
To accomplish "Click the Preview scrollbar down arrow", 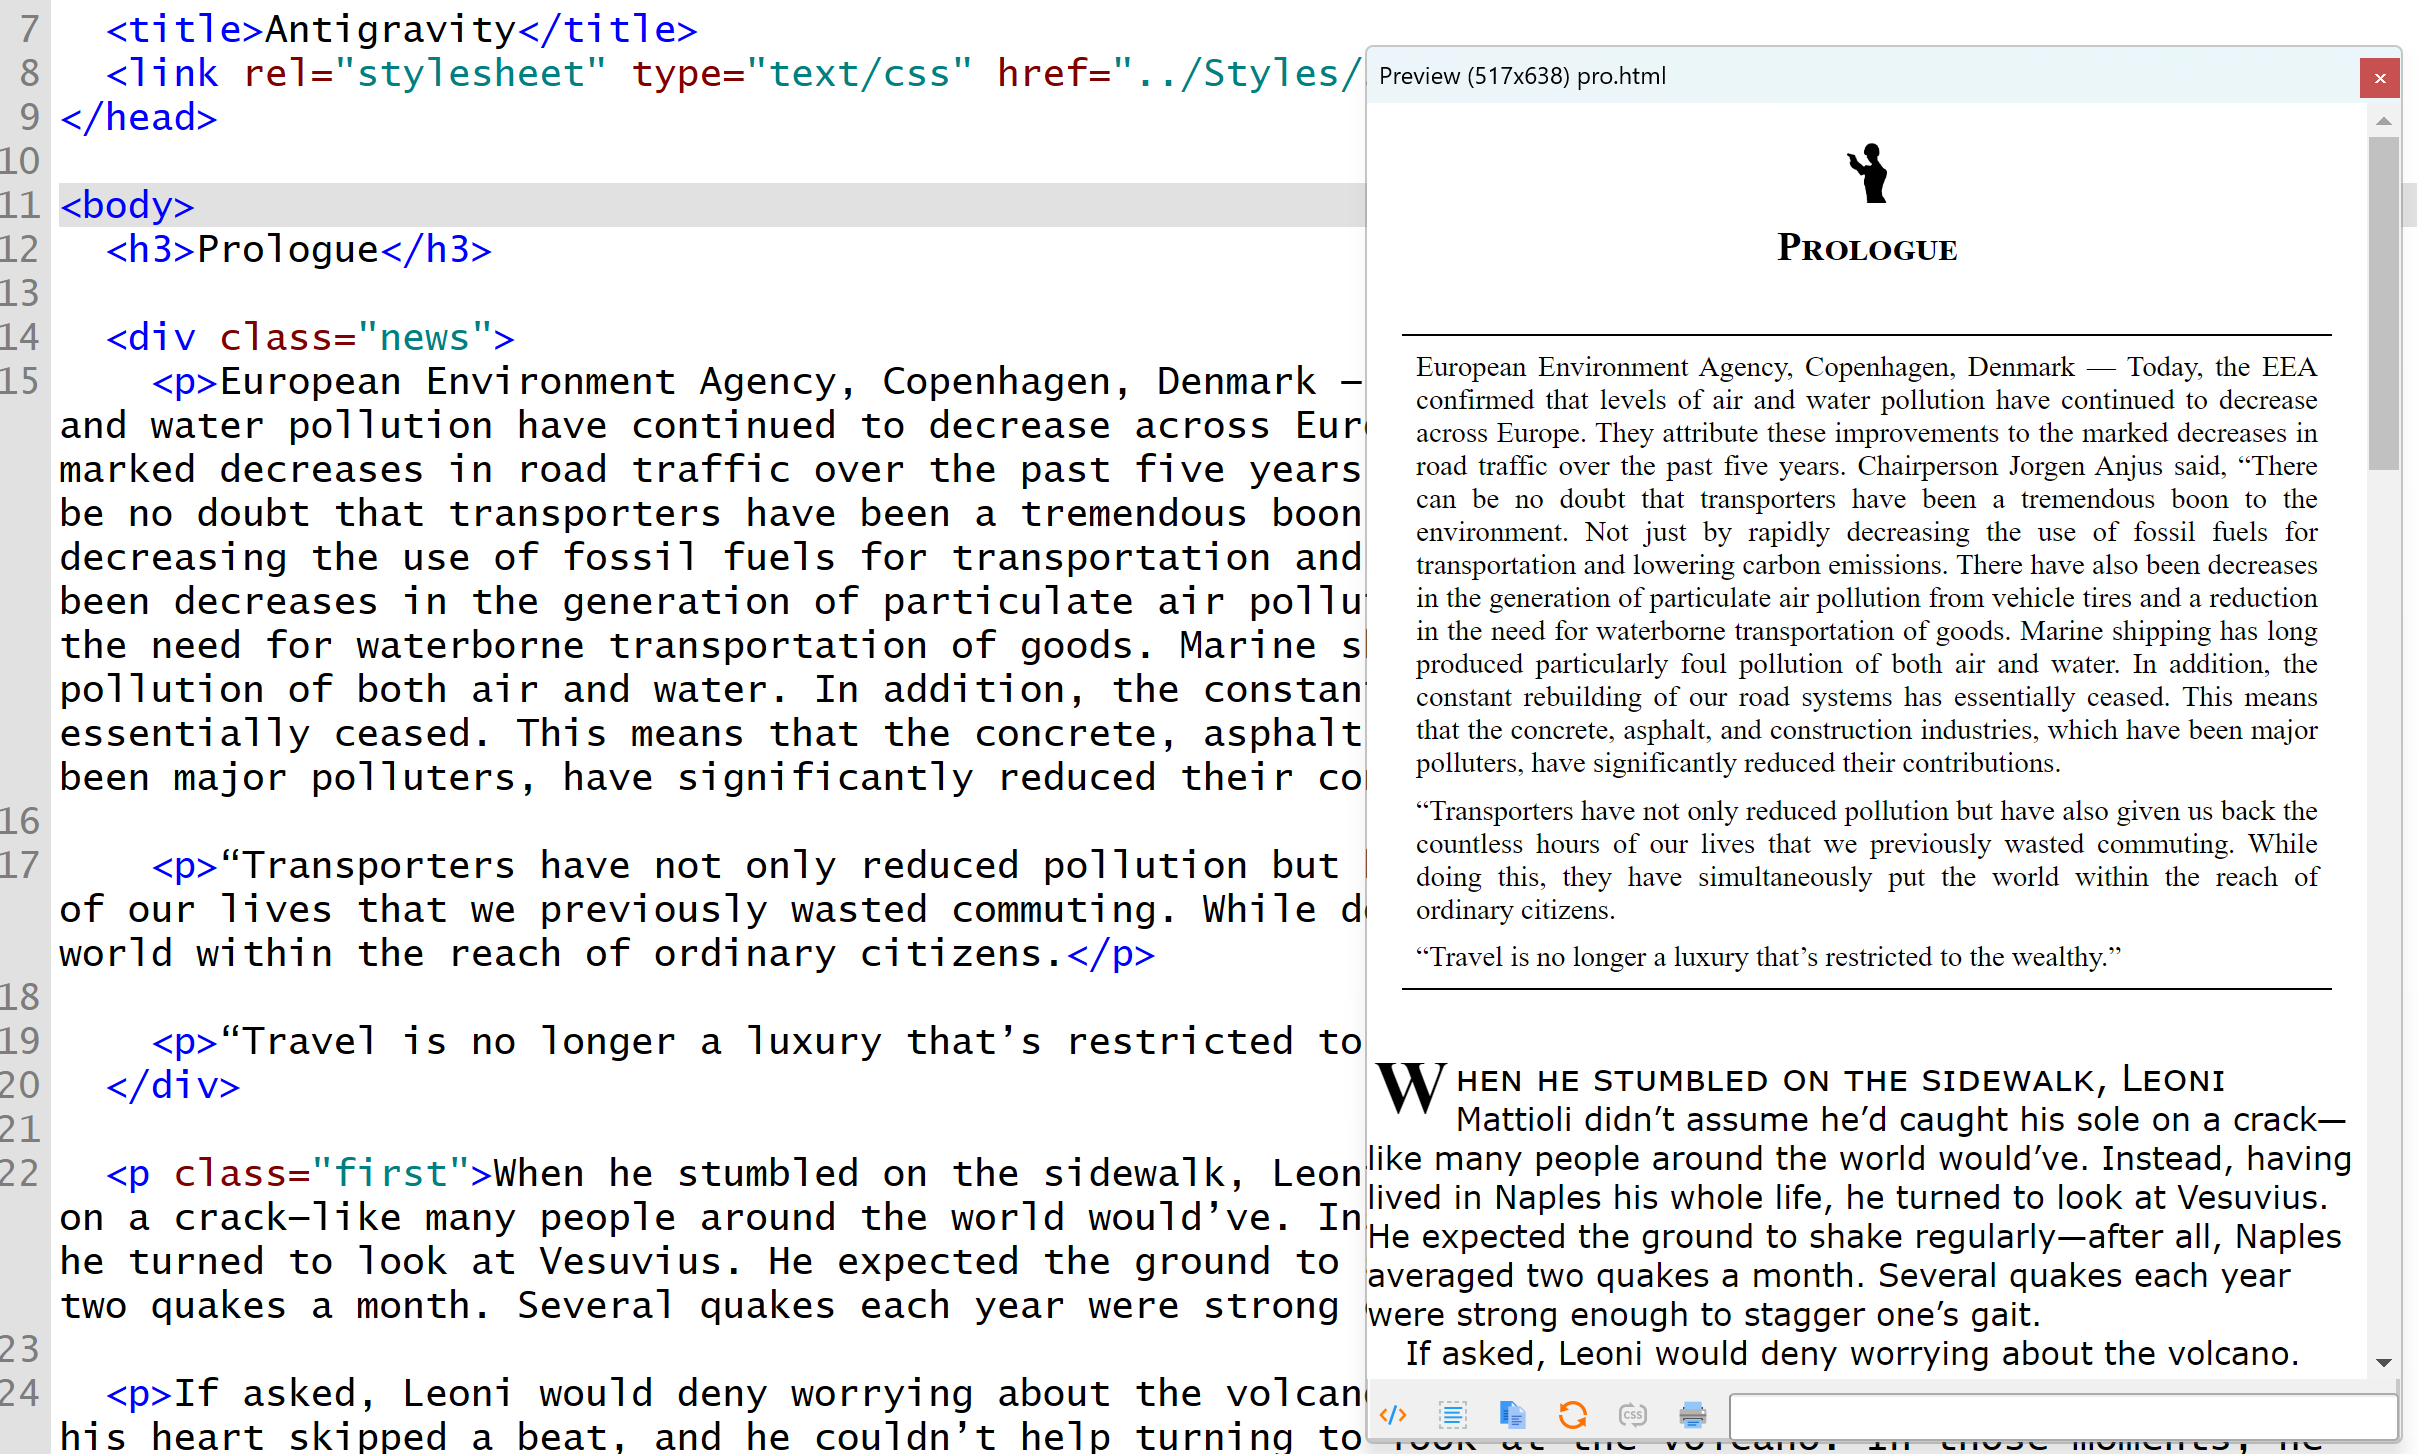I will point(2384,1362).
